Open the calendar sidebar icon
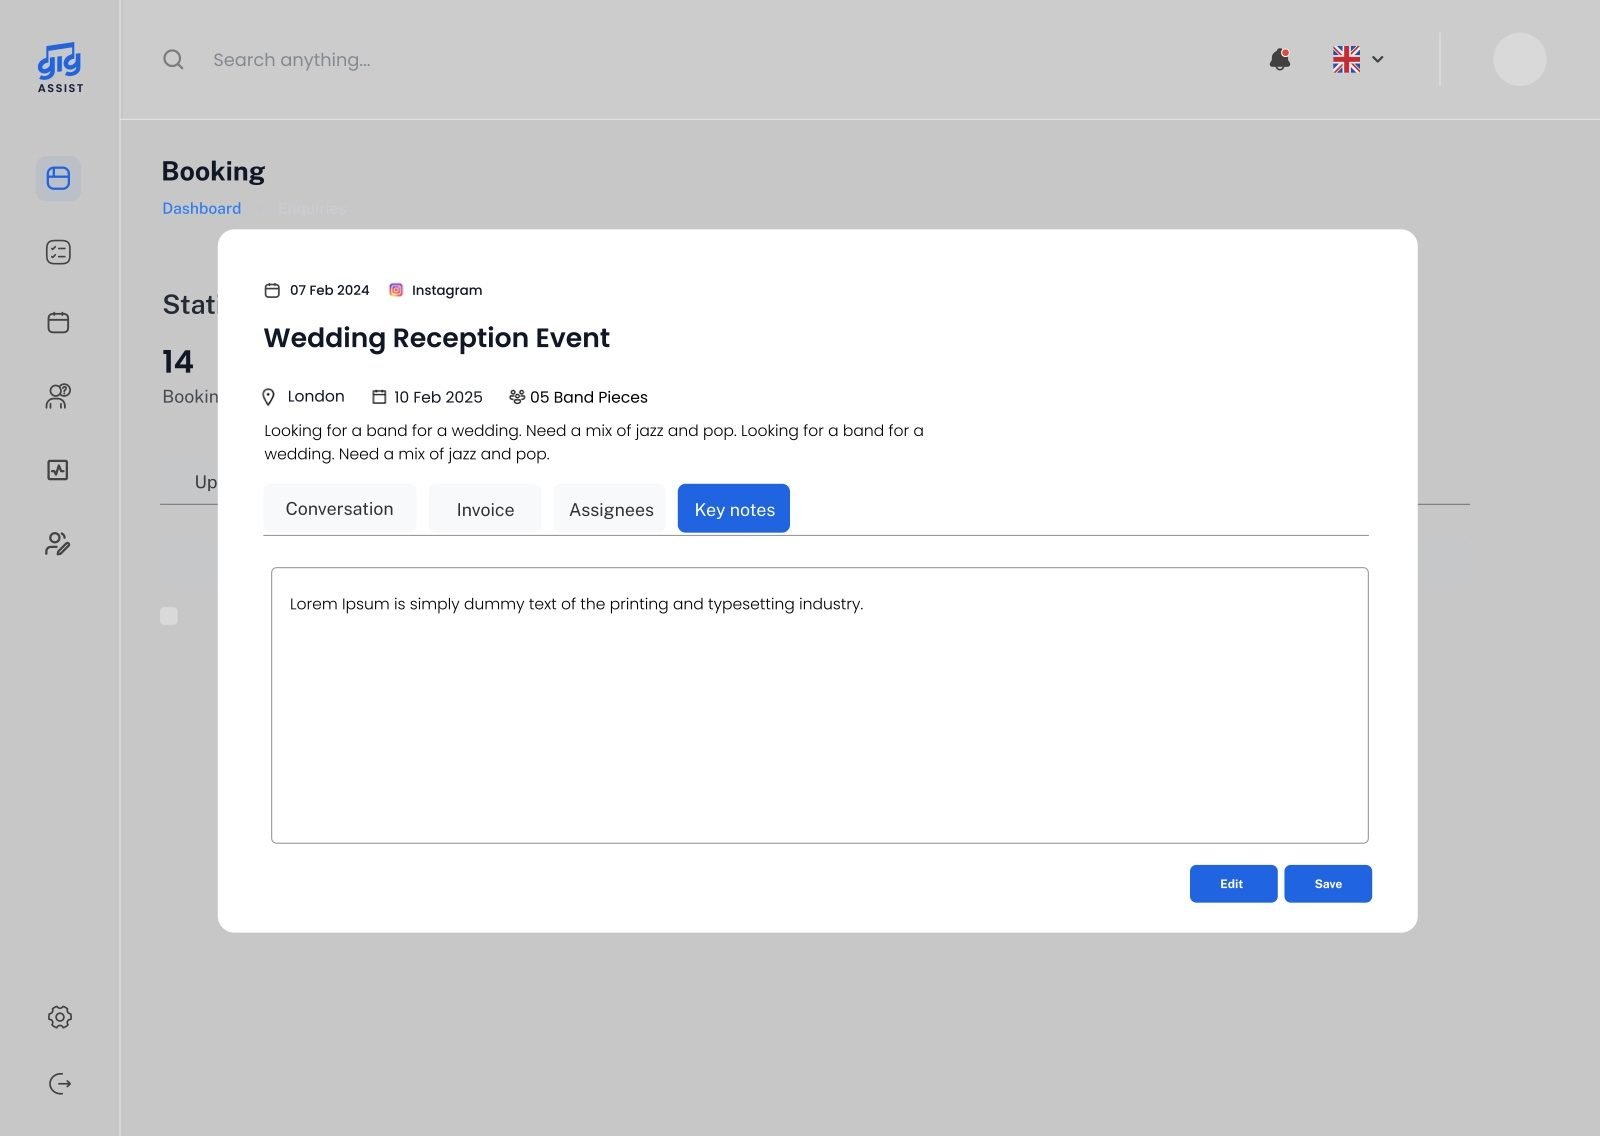Image resolution: width=1600 pixels, height=1136 pixels. pyautogui.click(x=58, y=322)
